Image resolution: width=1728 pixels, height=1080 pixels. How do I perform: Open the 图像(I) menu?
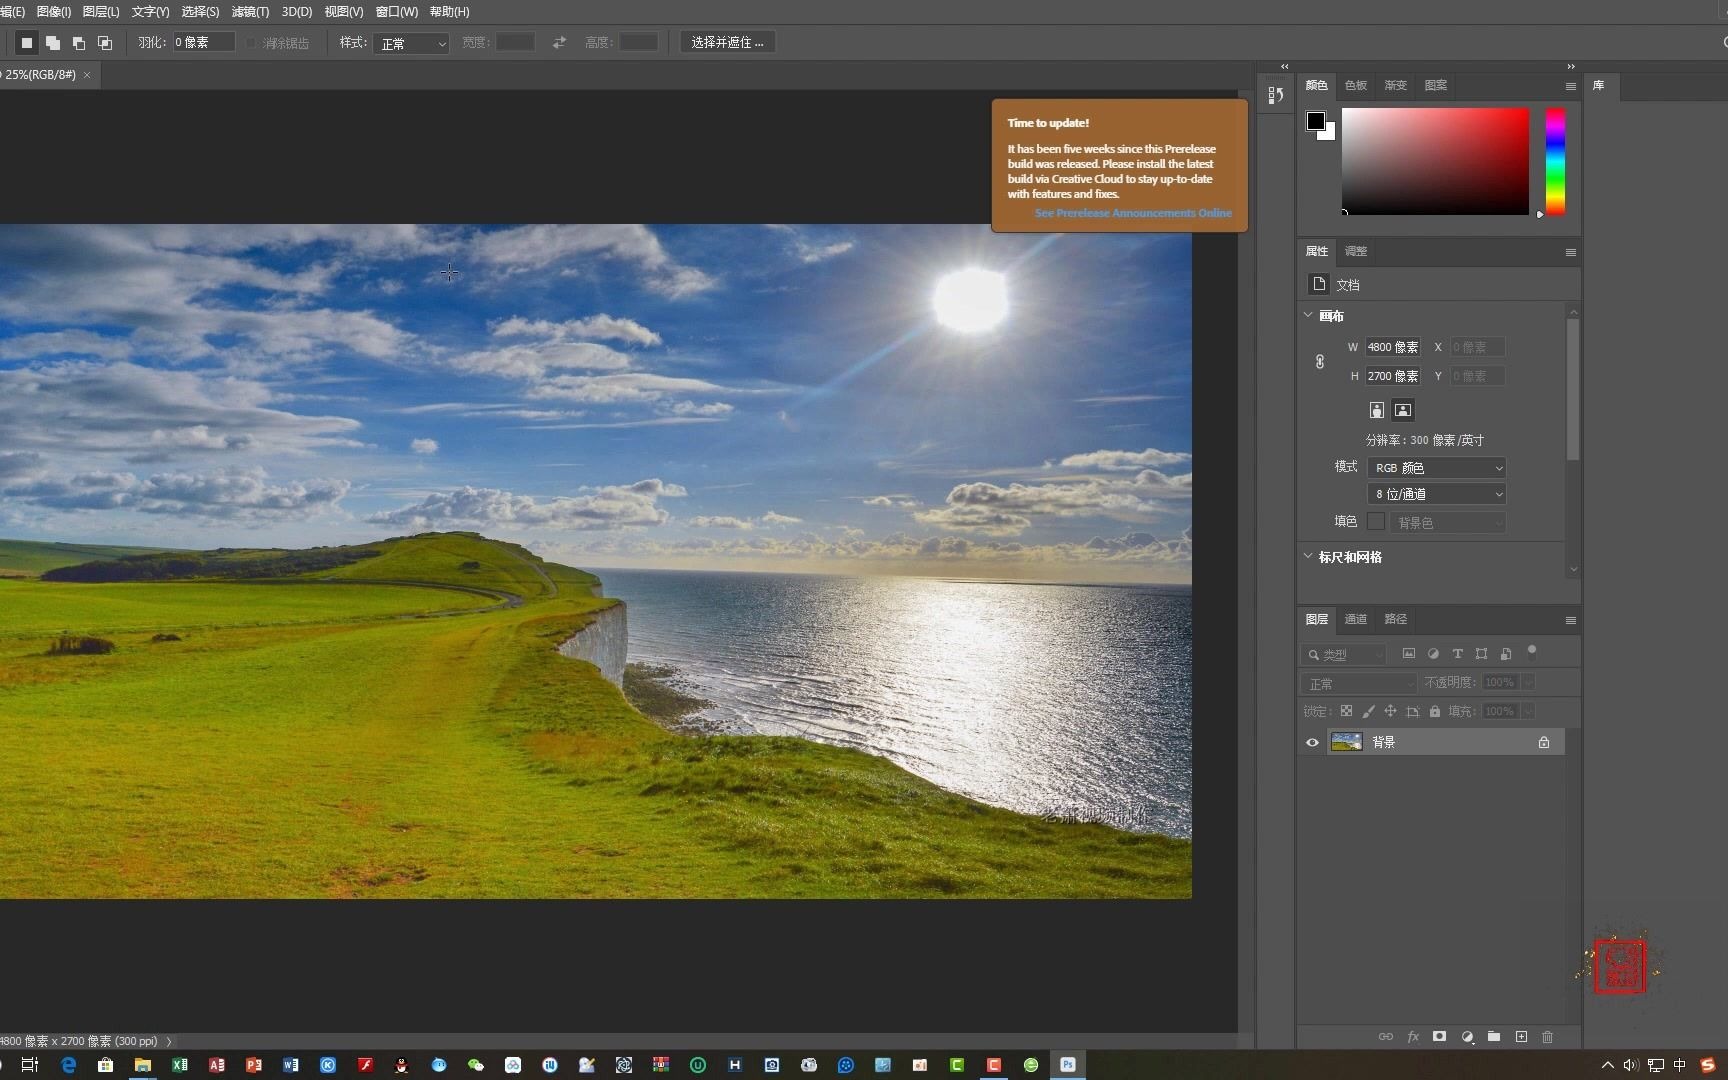tap(53, 12)
